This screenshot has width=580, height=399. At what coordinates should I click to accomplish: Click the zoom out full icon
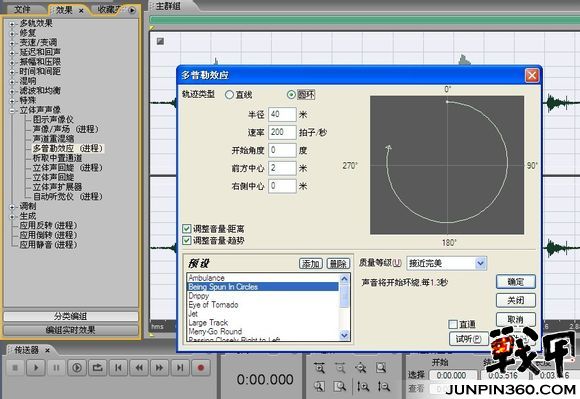(x=361, y=368)
